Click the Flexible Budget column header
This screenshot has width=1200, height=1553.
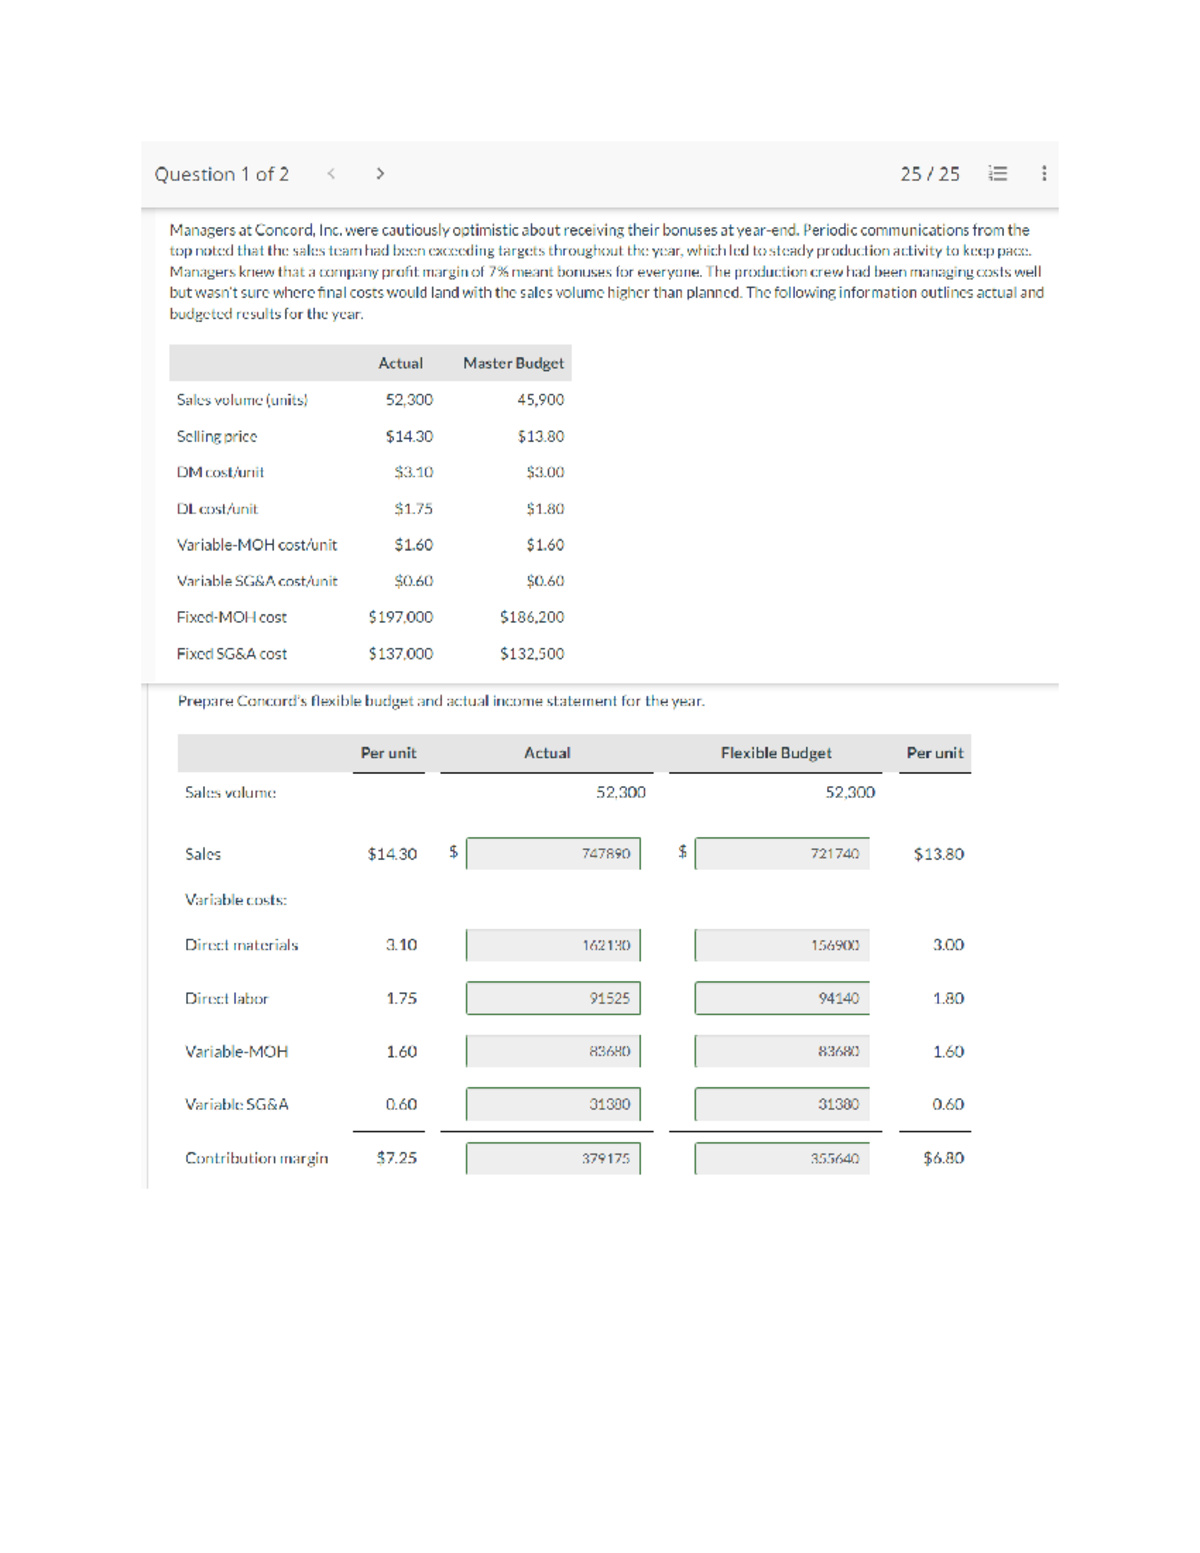pos(777,752)
